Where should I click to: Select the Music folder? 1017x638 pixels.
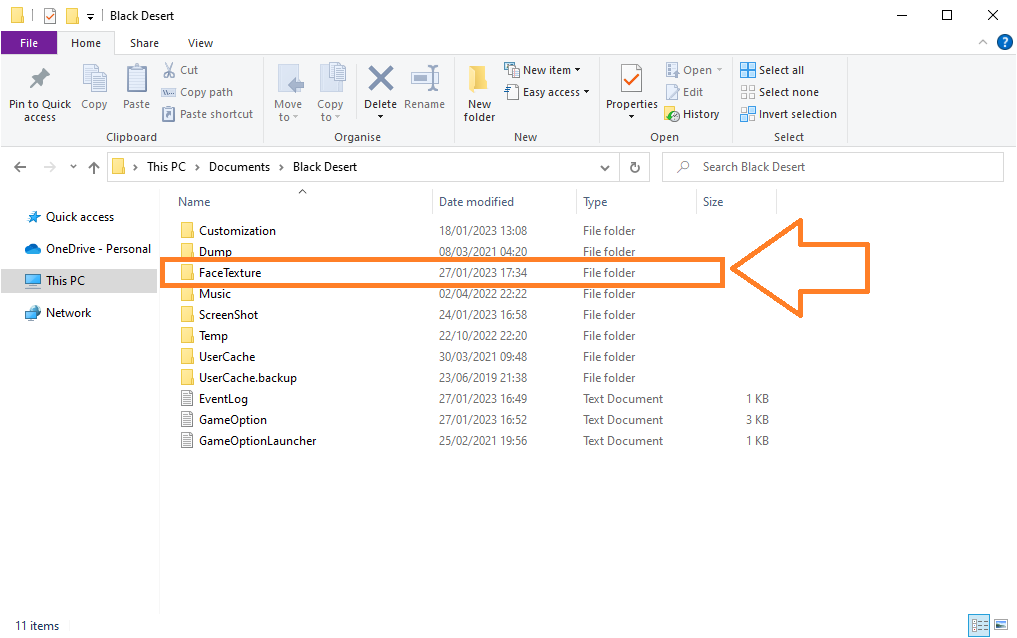click(x=215, y=294)
